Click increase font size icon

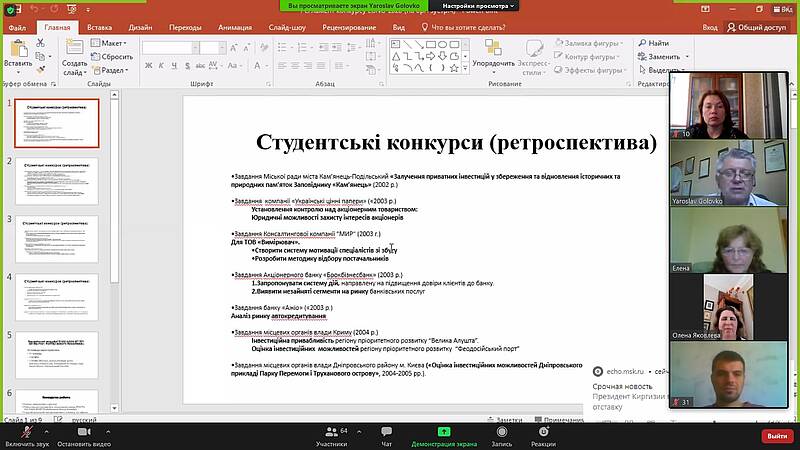click(233, 48)
